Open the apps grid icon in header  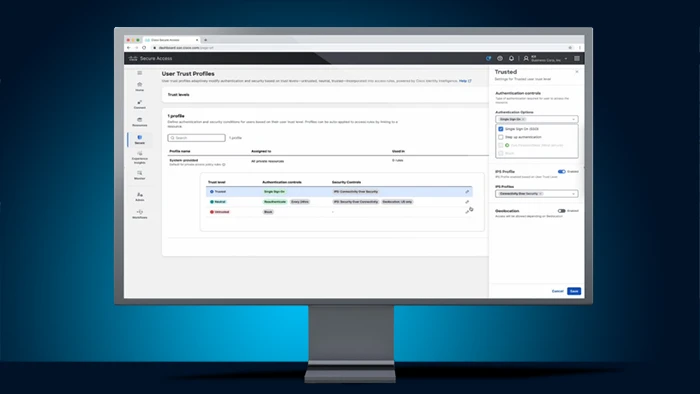577,58
